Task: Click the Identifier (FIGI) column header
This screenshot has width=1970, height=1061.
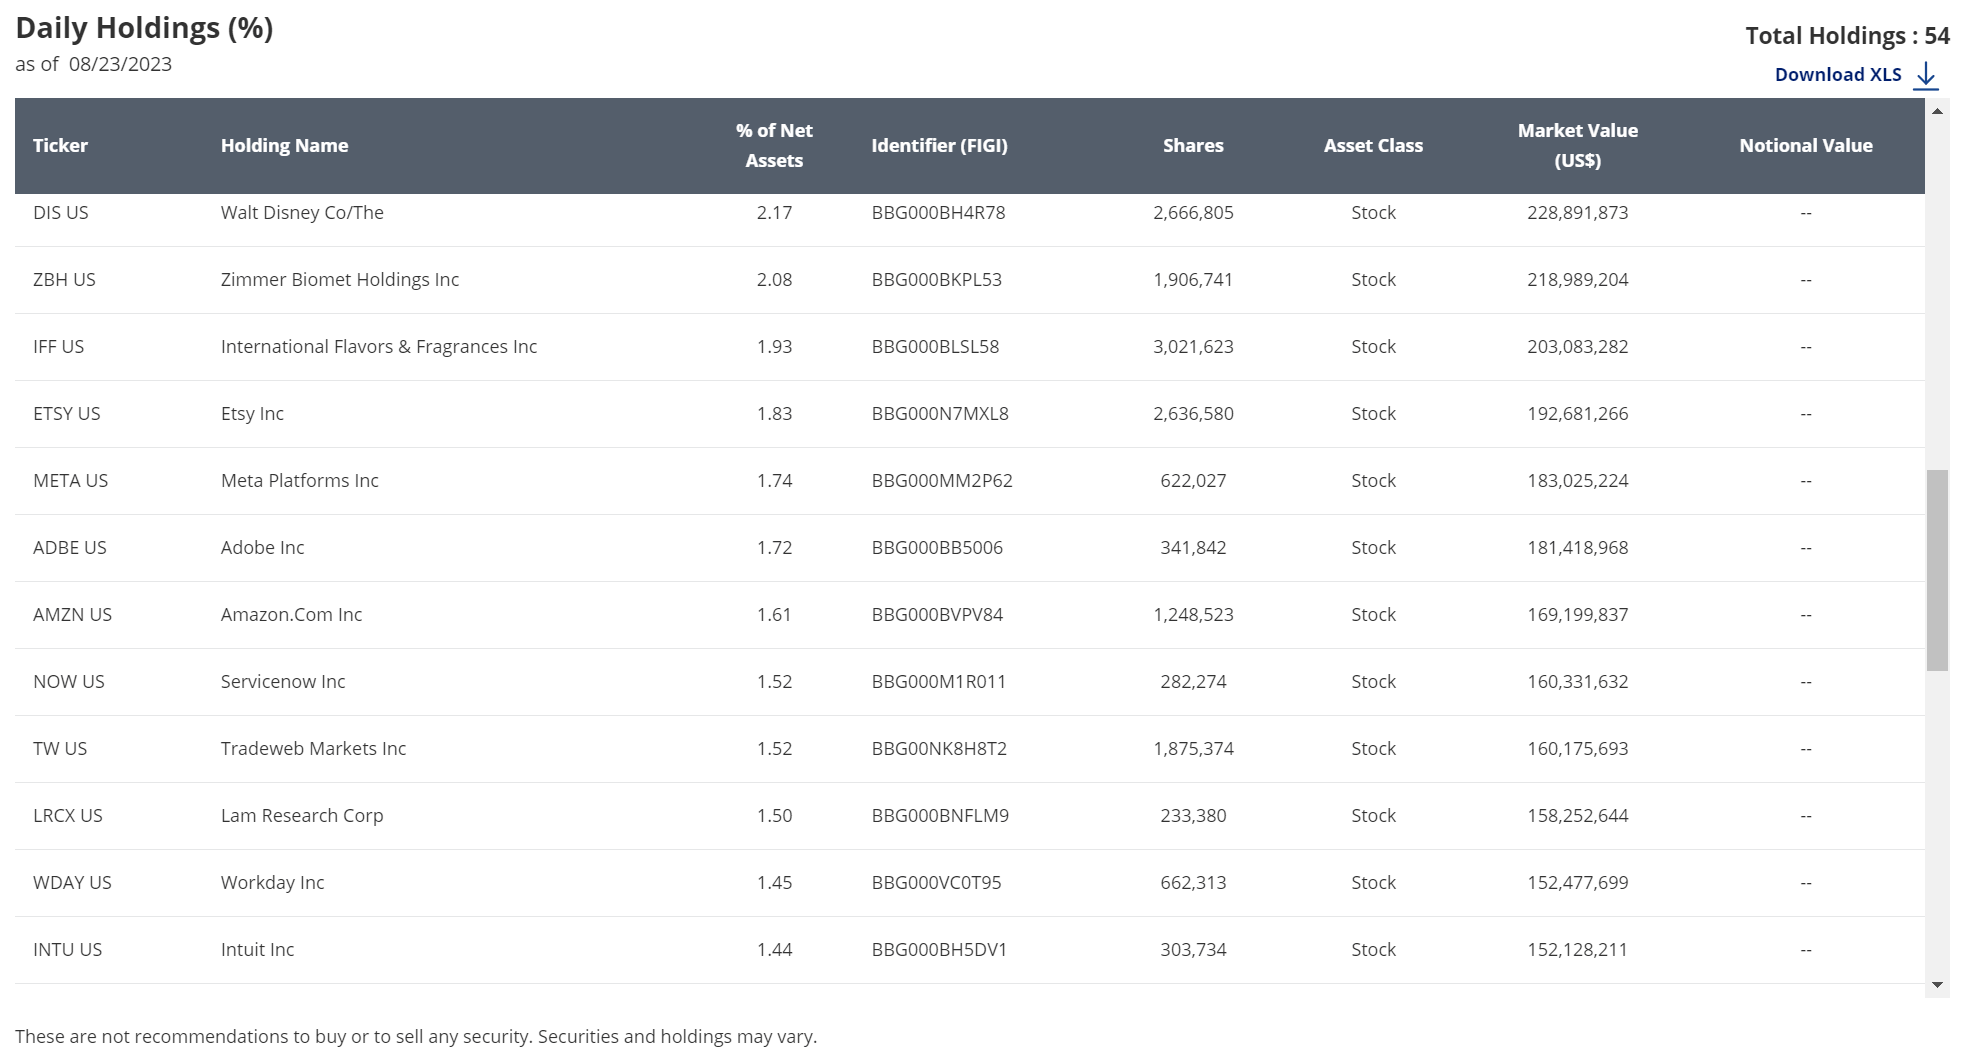Action: (939, 146)
